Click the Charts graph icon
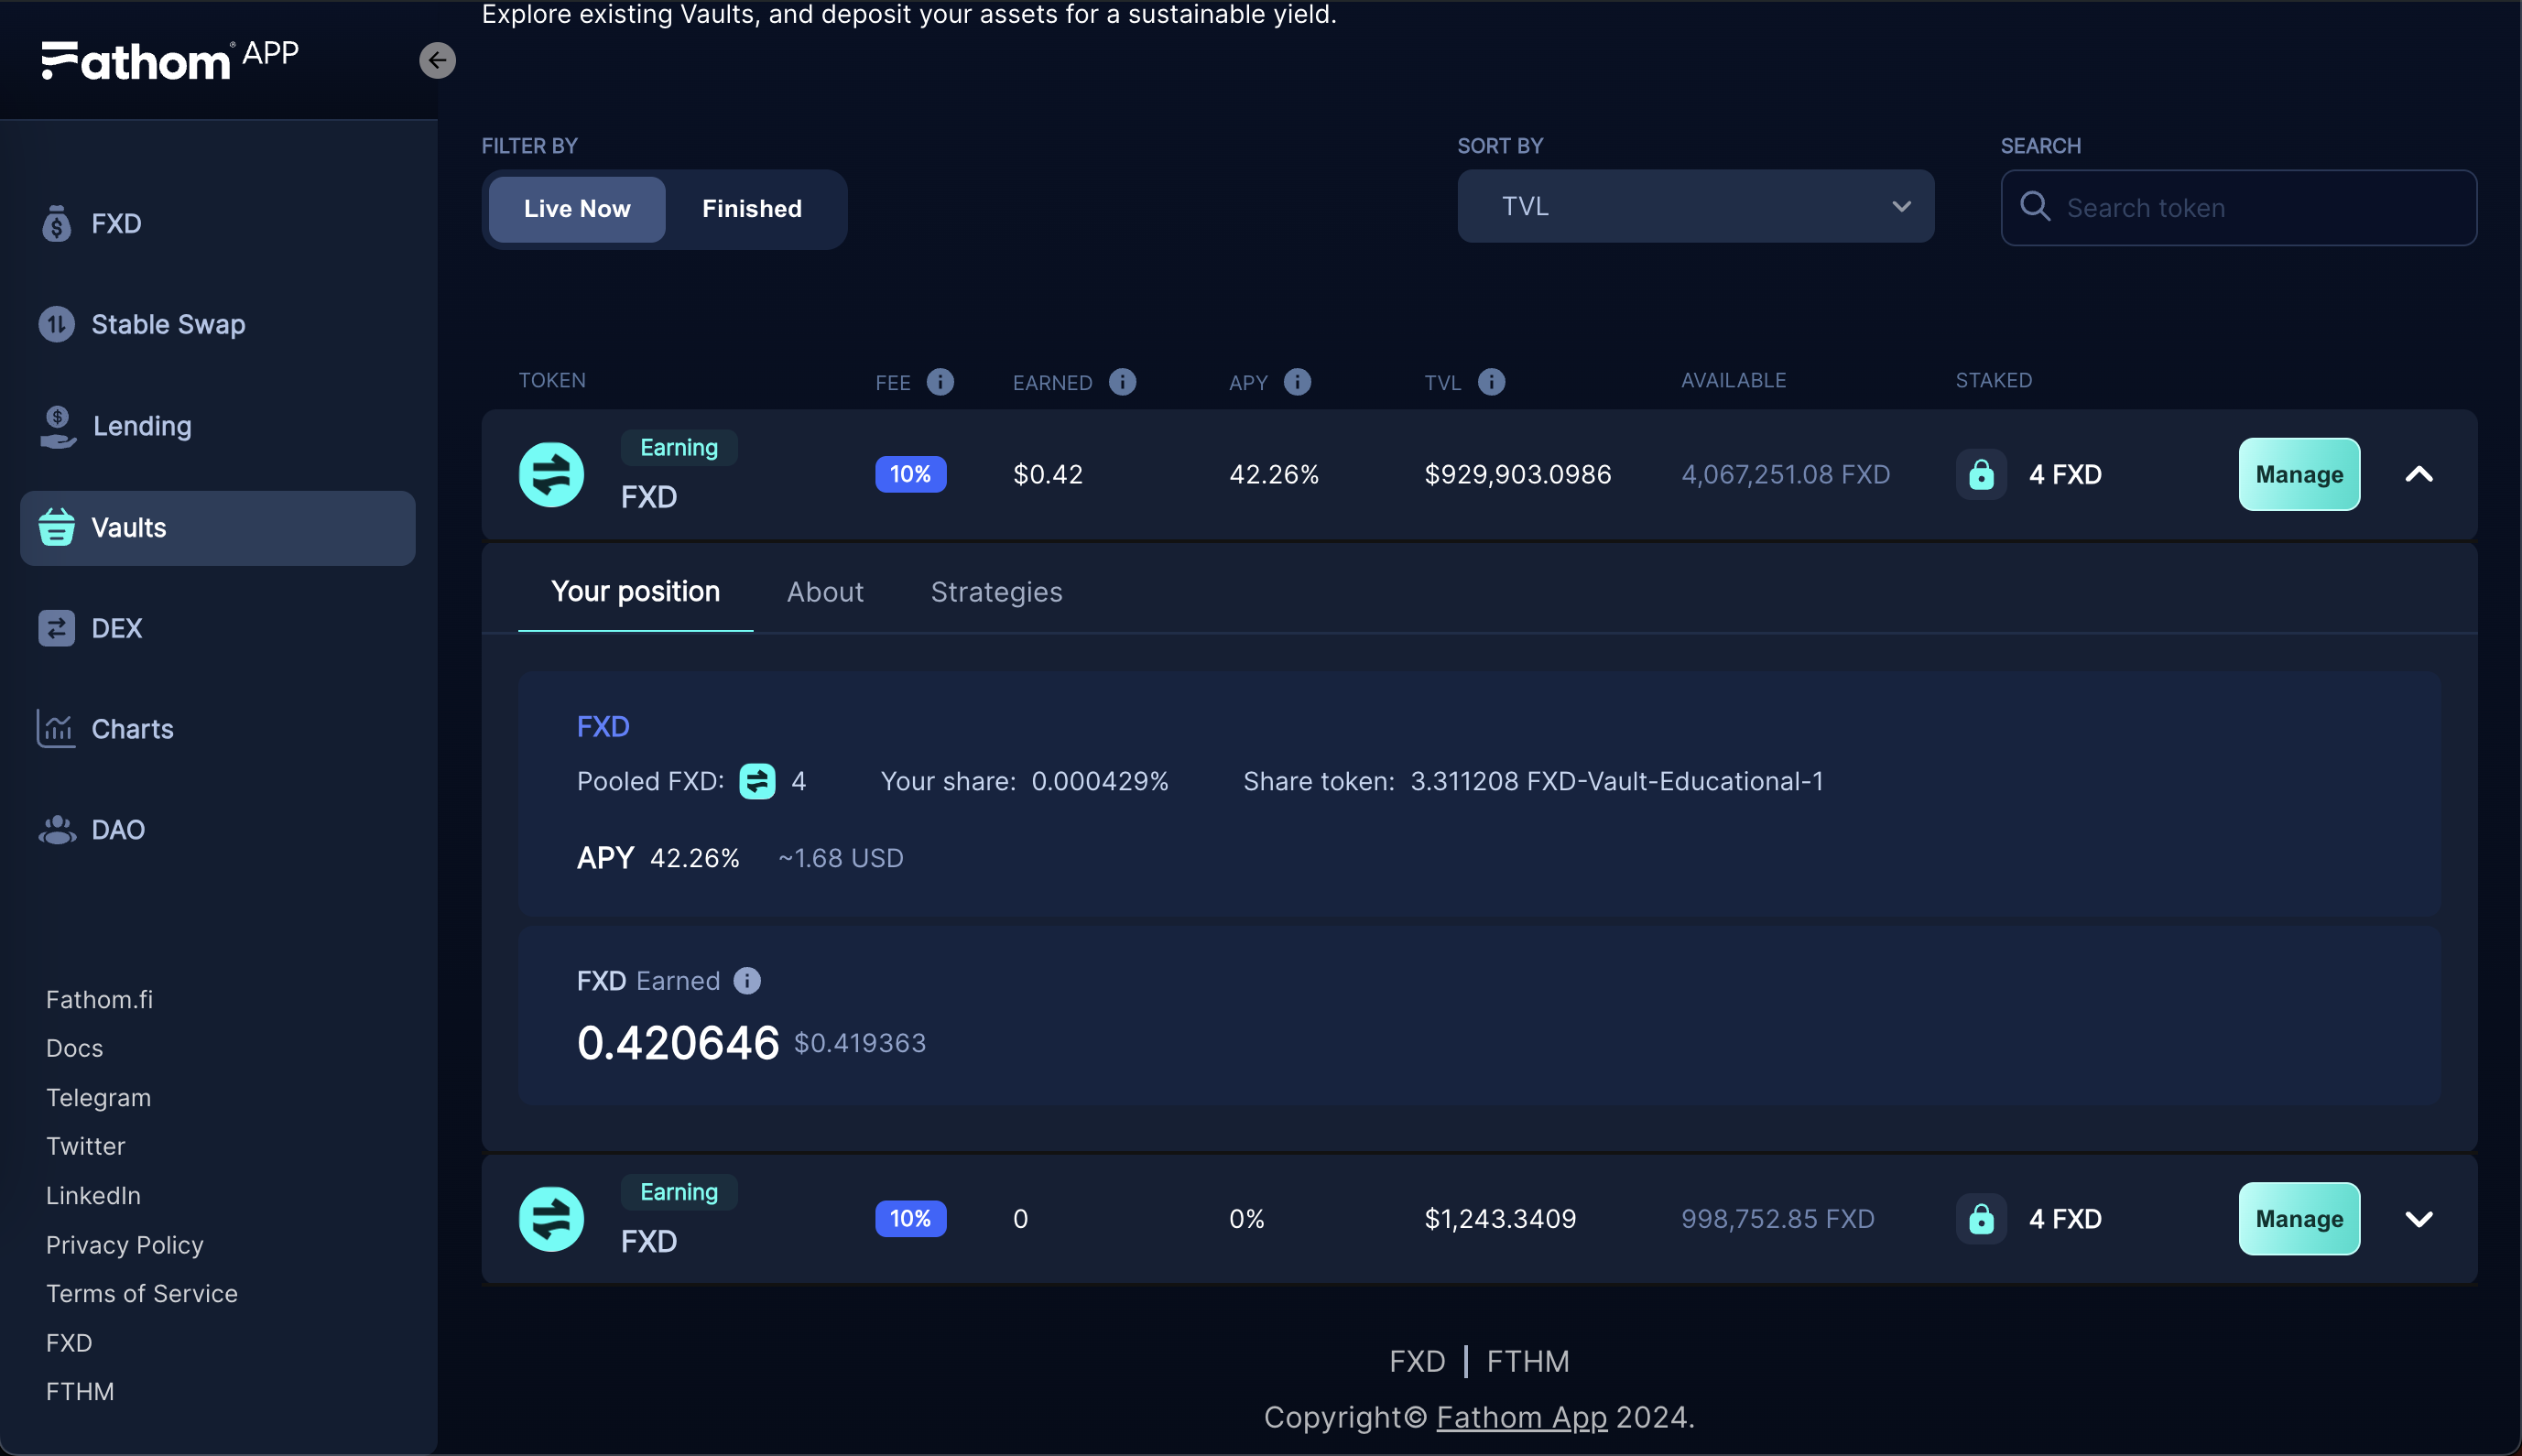Image resolution: width=2522 pixels, height=1456 pixels. click(x=57, y=728)
